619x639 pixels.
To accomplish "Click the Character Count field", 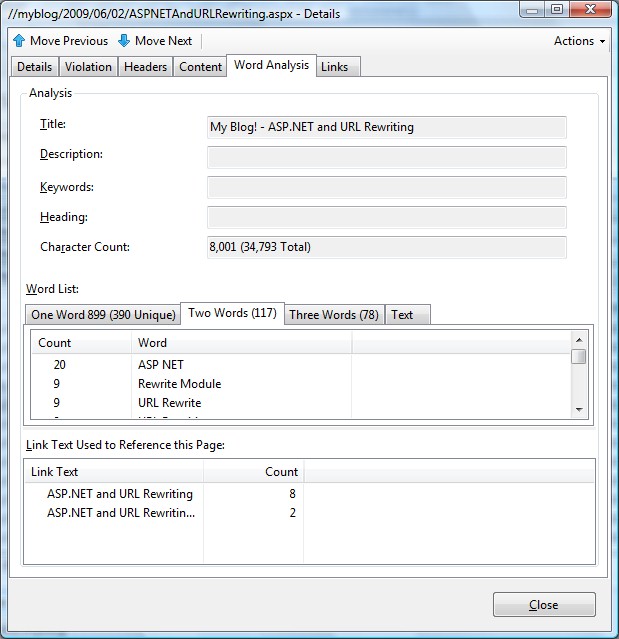I will (x=386, y=247).
